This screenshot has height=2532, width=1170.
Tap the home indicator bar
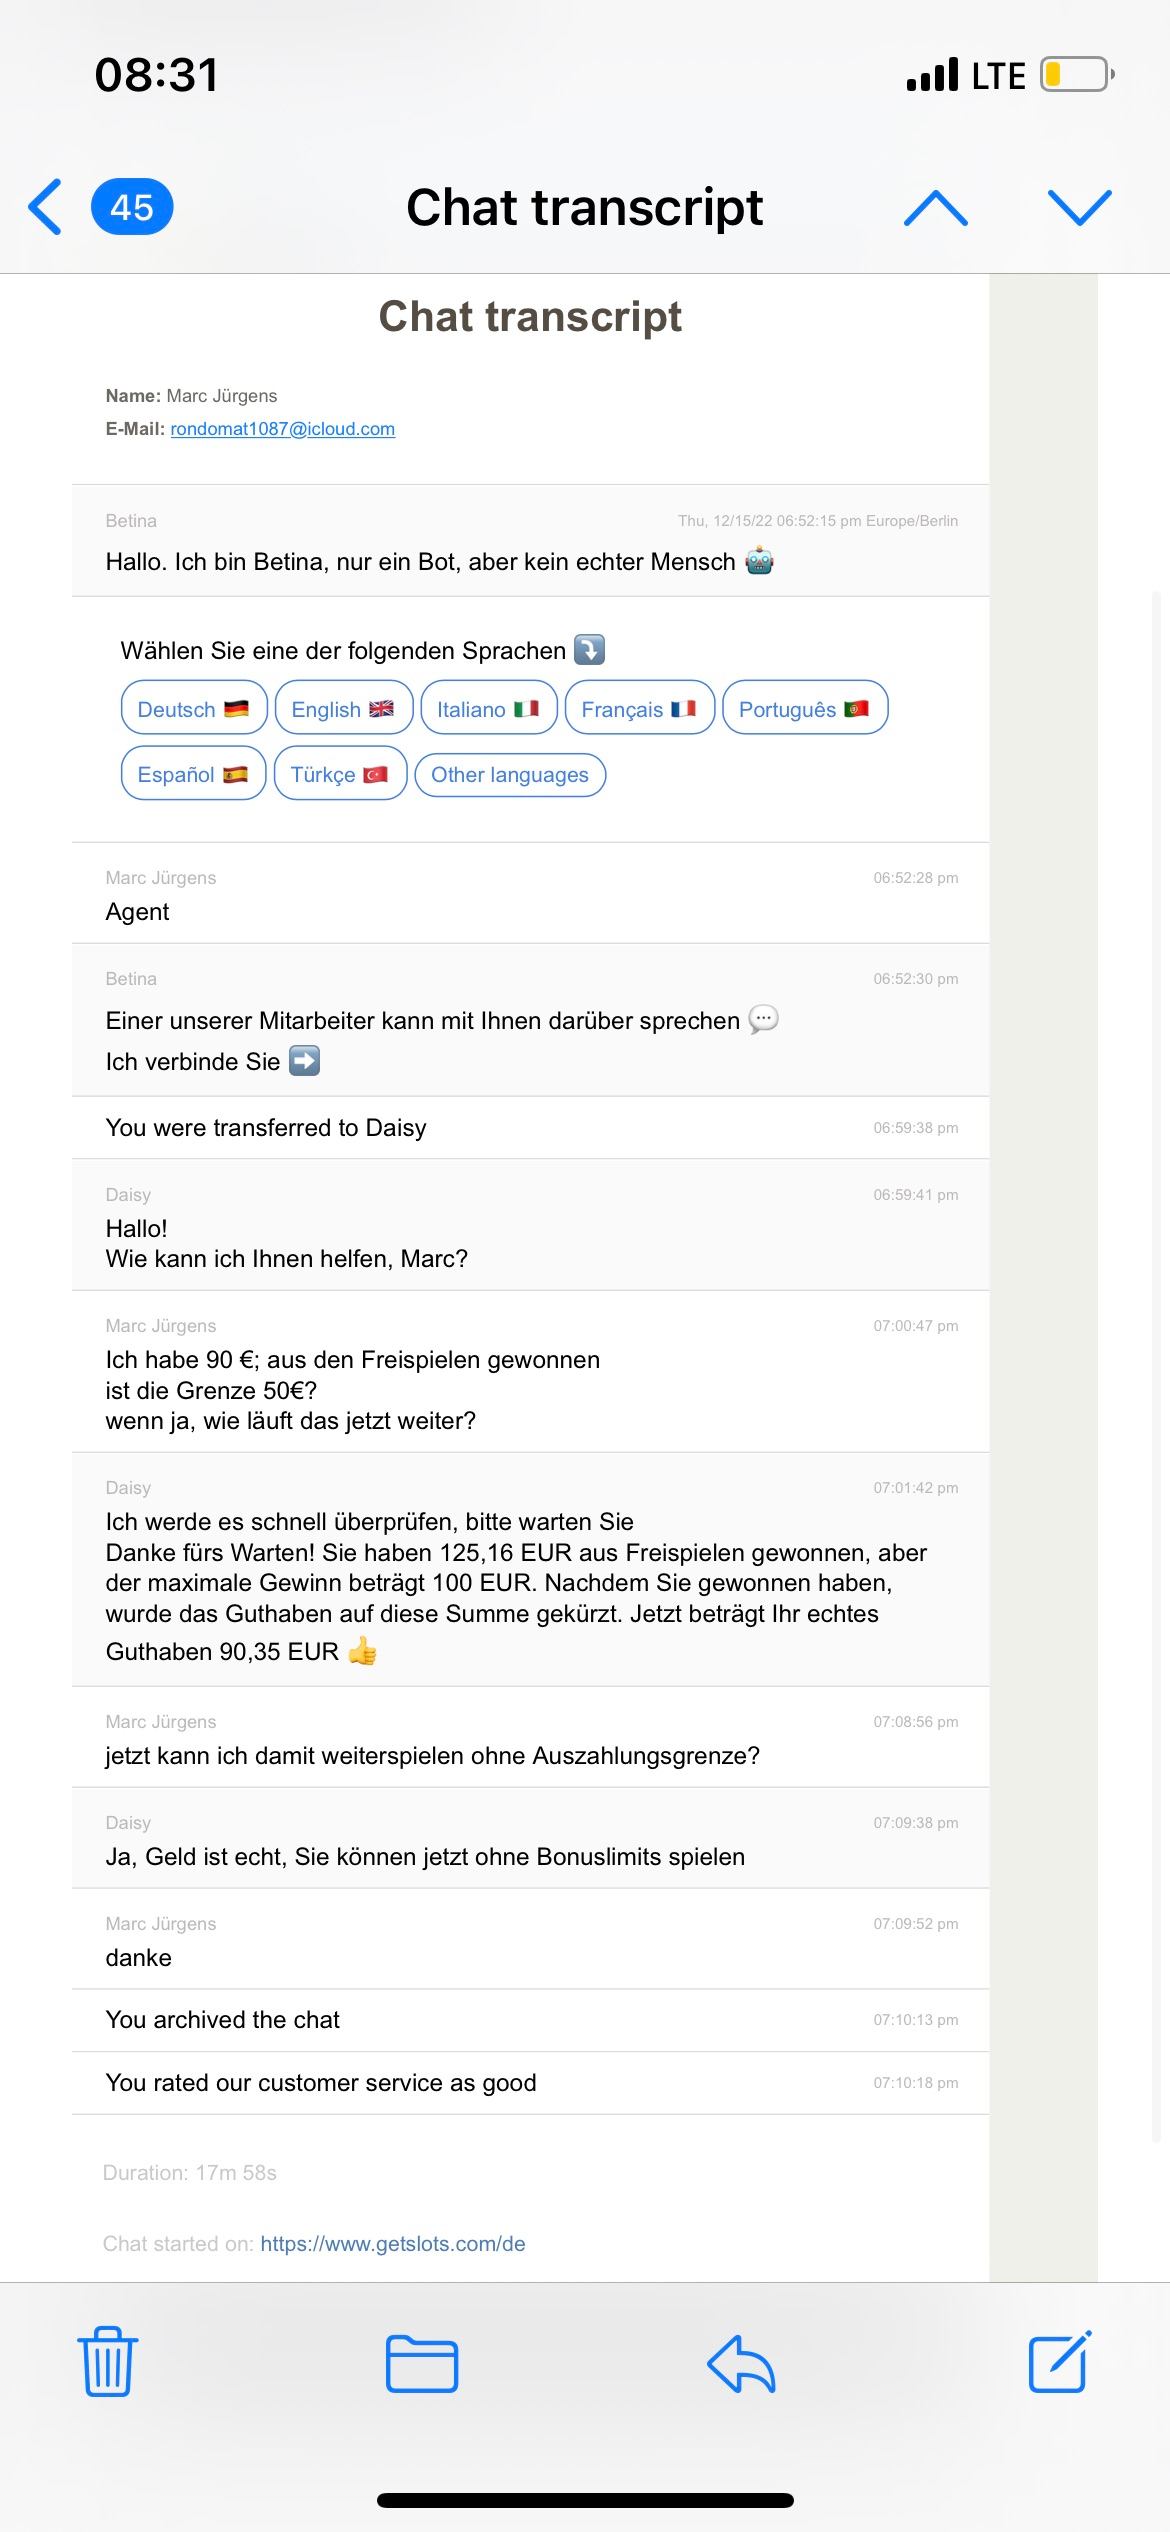click(585, 2500)
